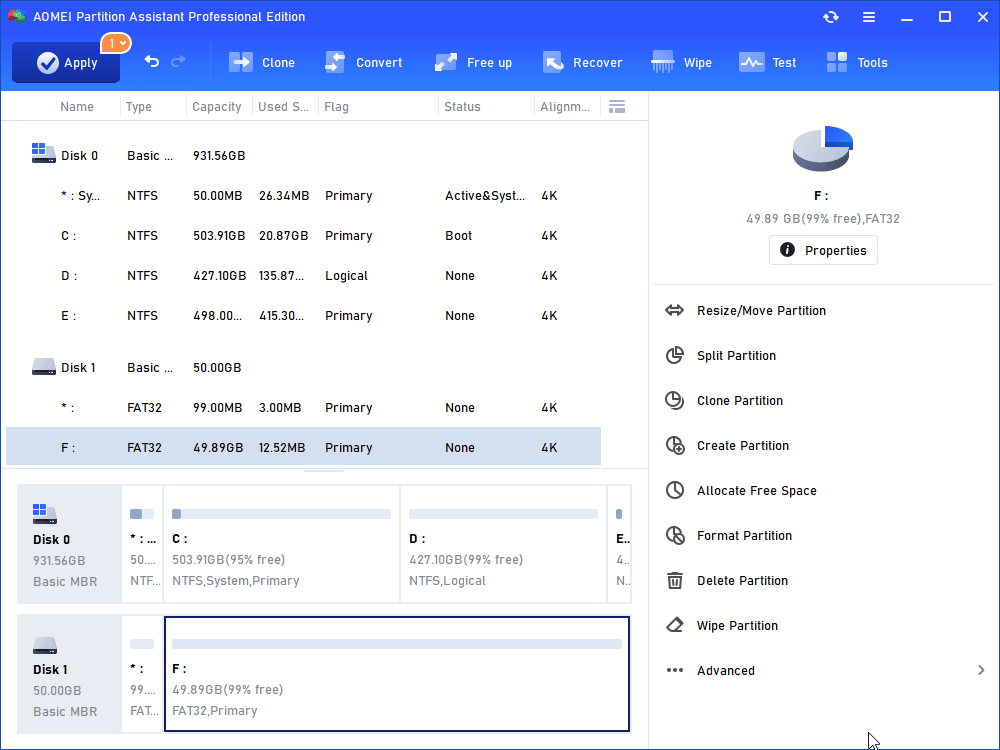Click the Apply button
This screenshot has height=750, width=1000.
click(66, 62)
